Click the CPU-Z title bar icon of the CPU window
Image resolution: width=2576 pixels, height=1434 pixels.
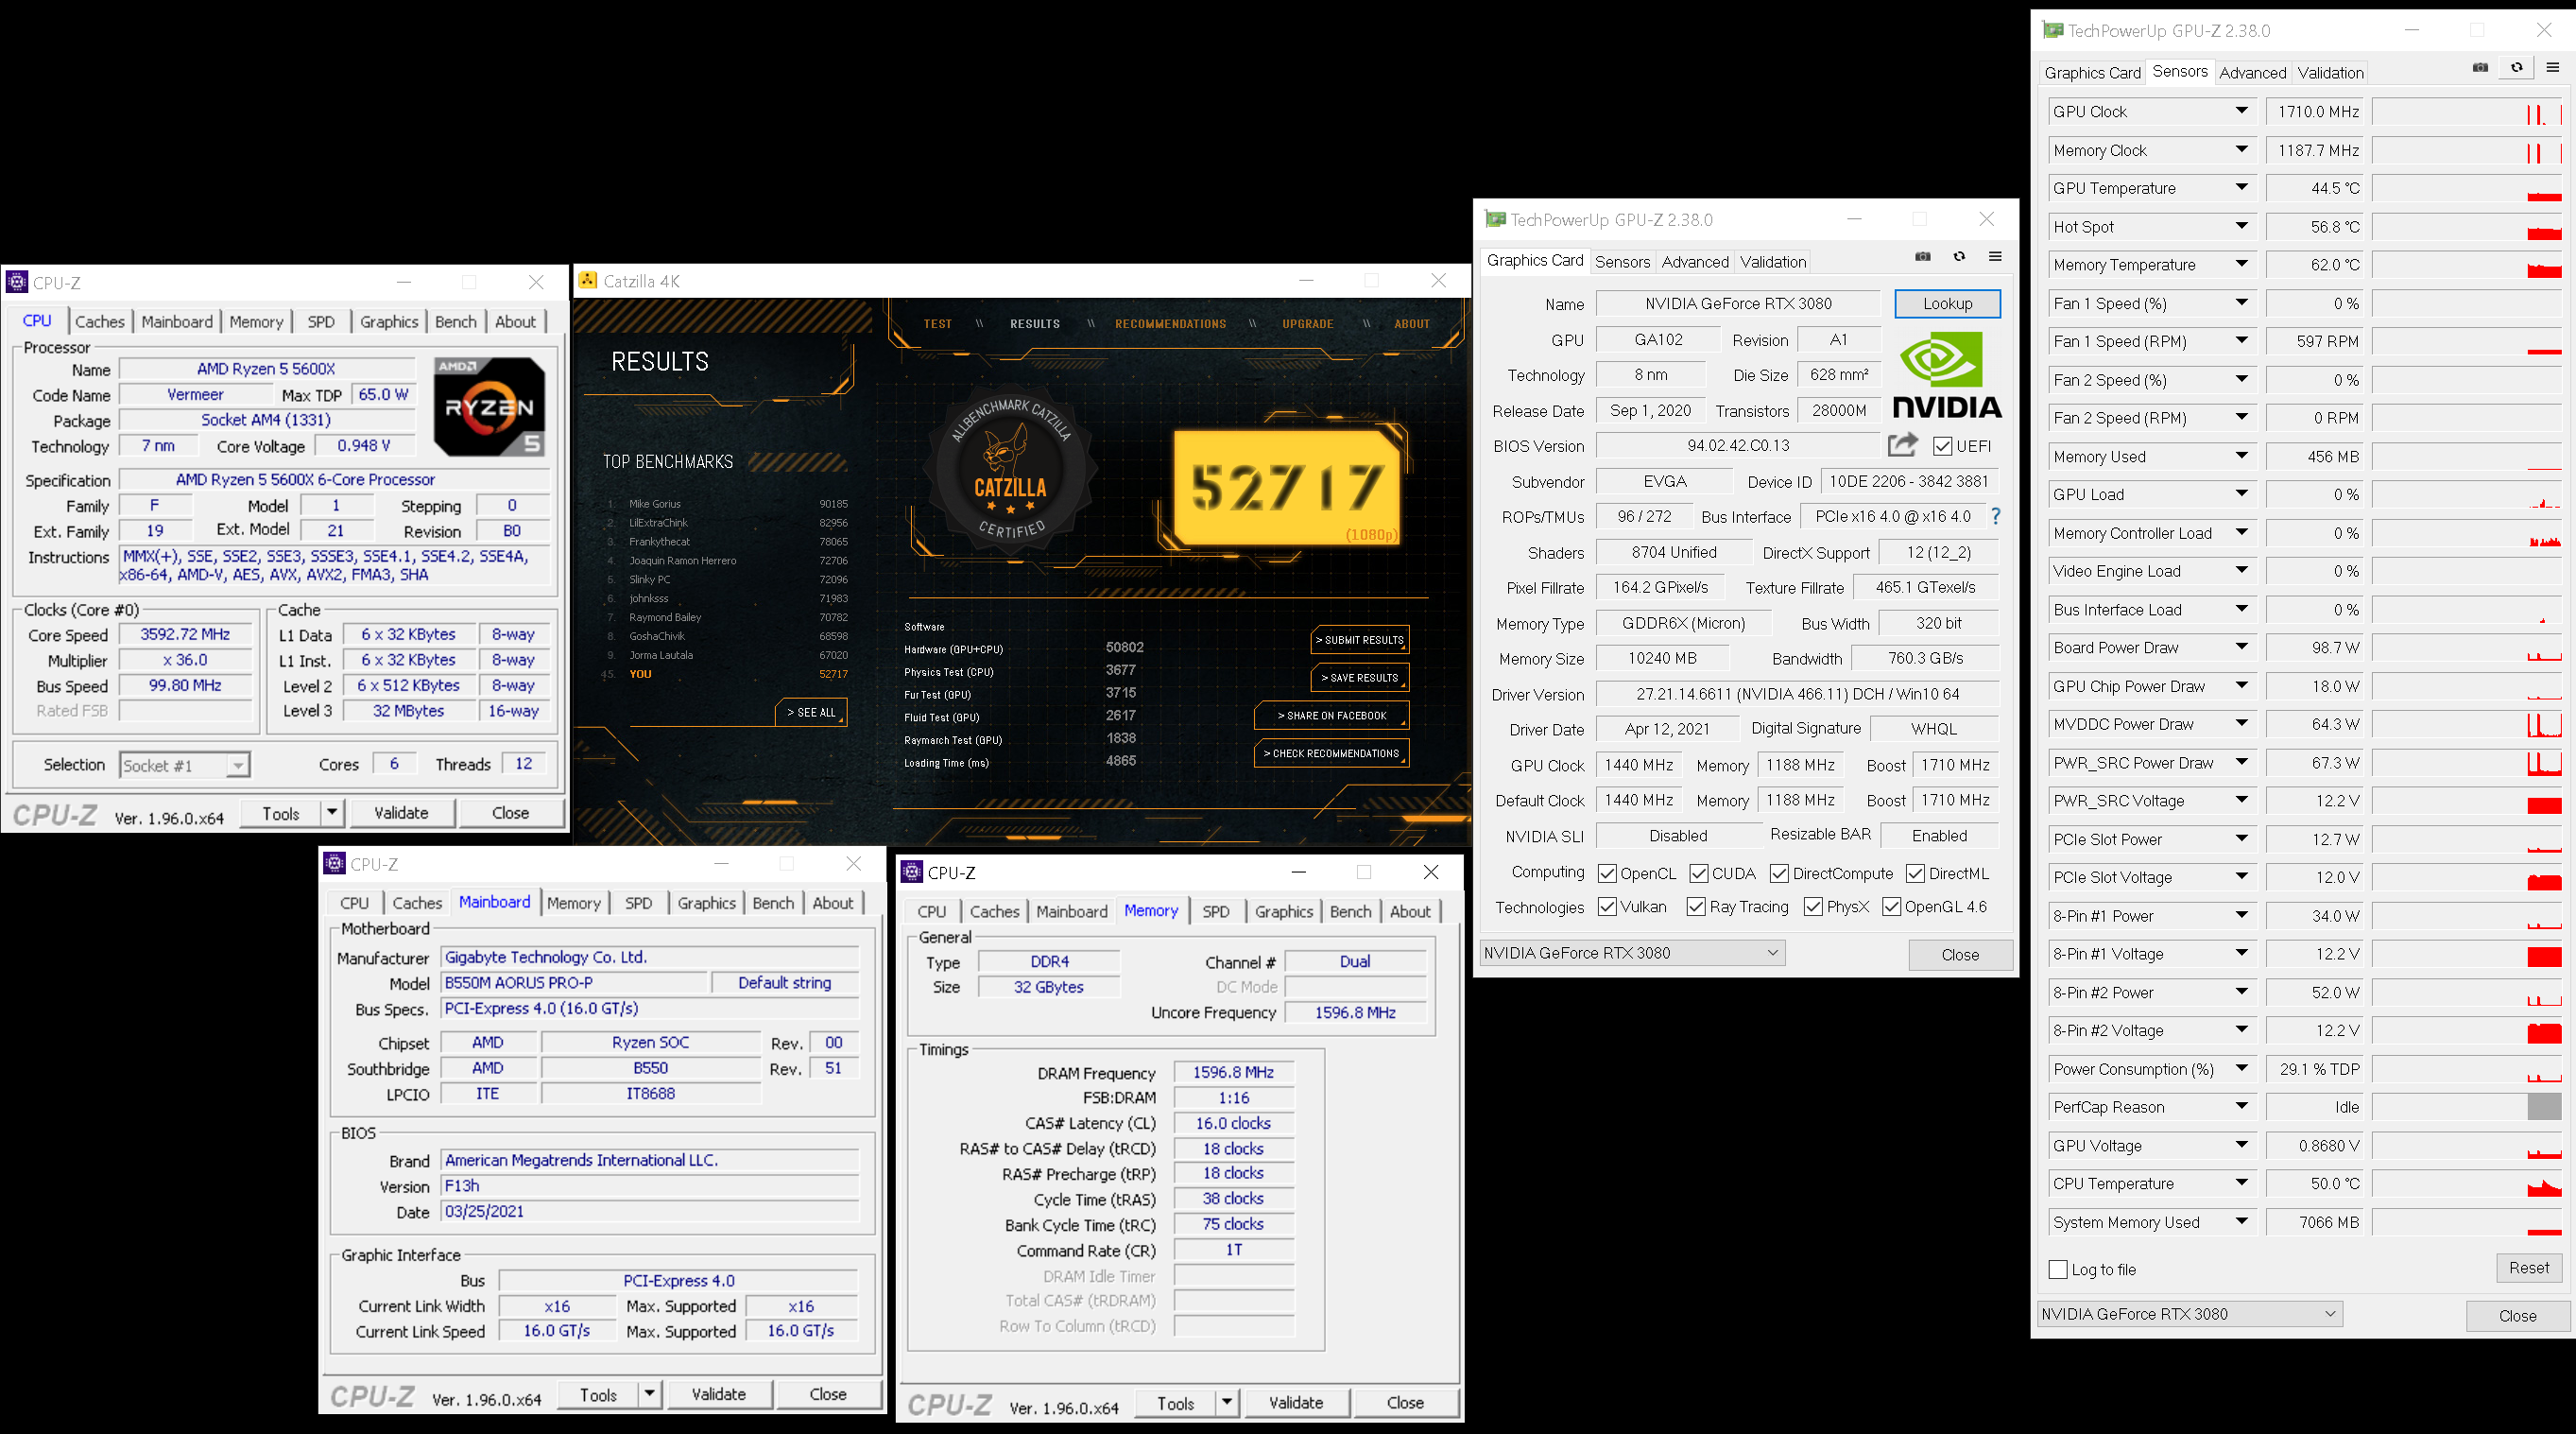tap(17, 282)
